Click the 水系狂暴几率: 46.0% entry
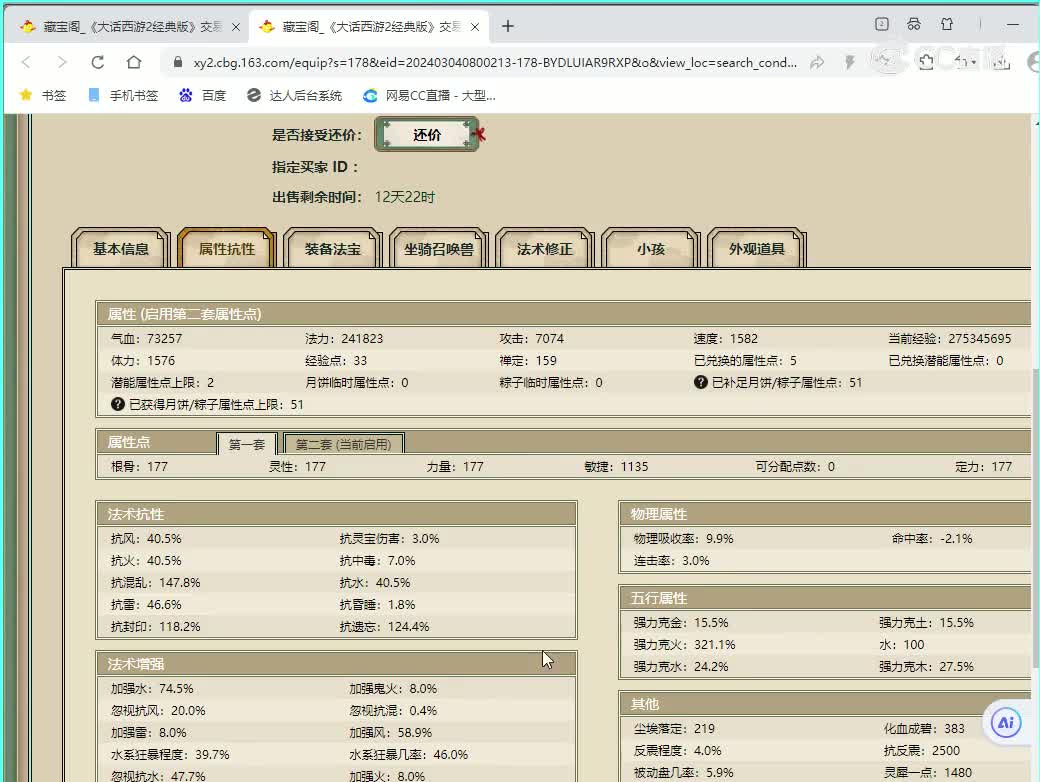Viewport: 1040px width, 782px height. (x=409, y=754)
